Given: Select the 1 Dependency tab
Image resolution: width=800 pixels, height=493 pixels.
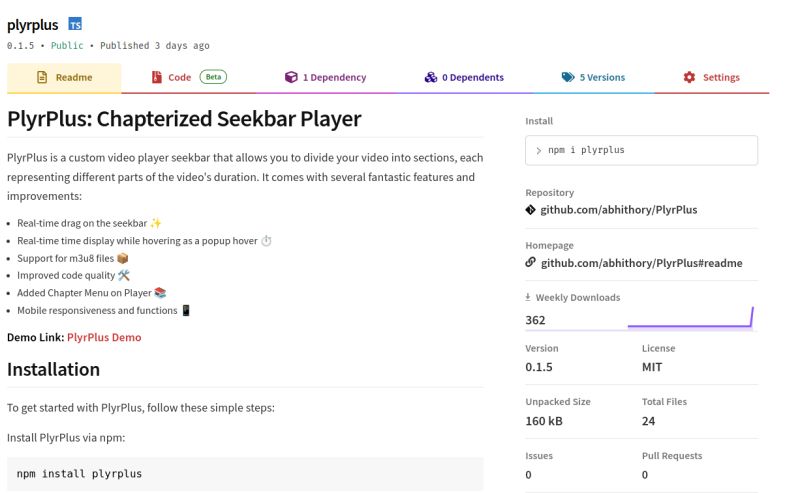Looking at the screenshot, I should [325, 78].
